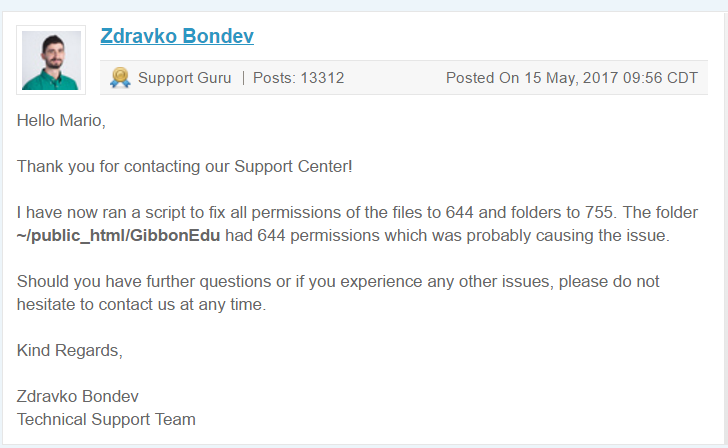
Task: Click the text probably causing the issue
Action: tap(568, 235)
